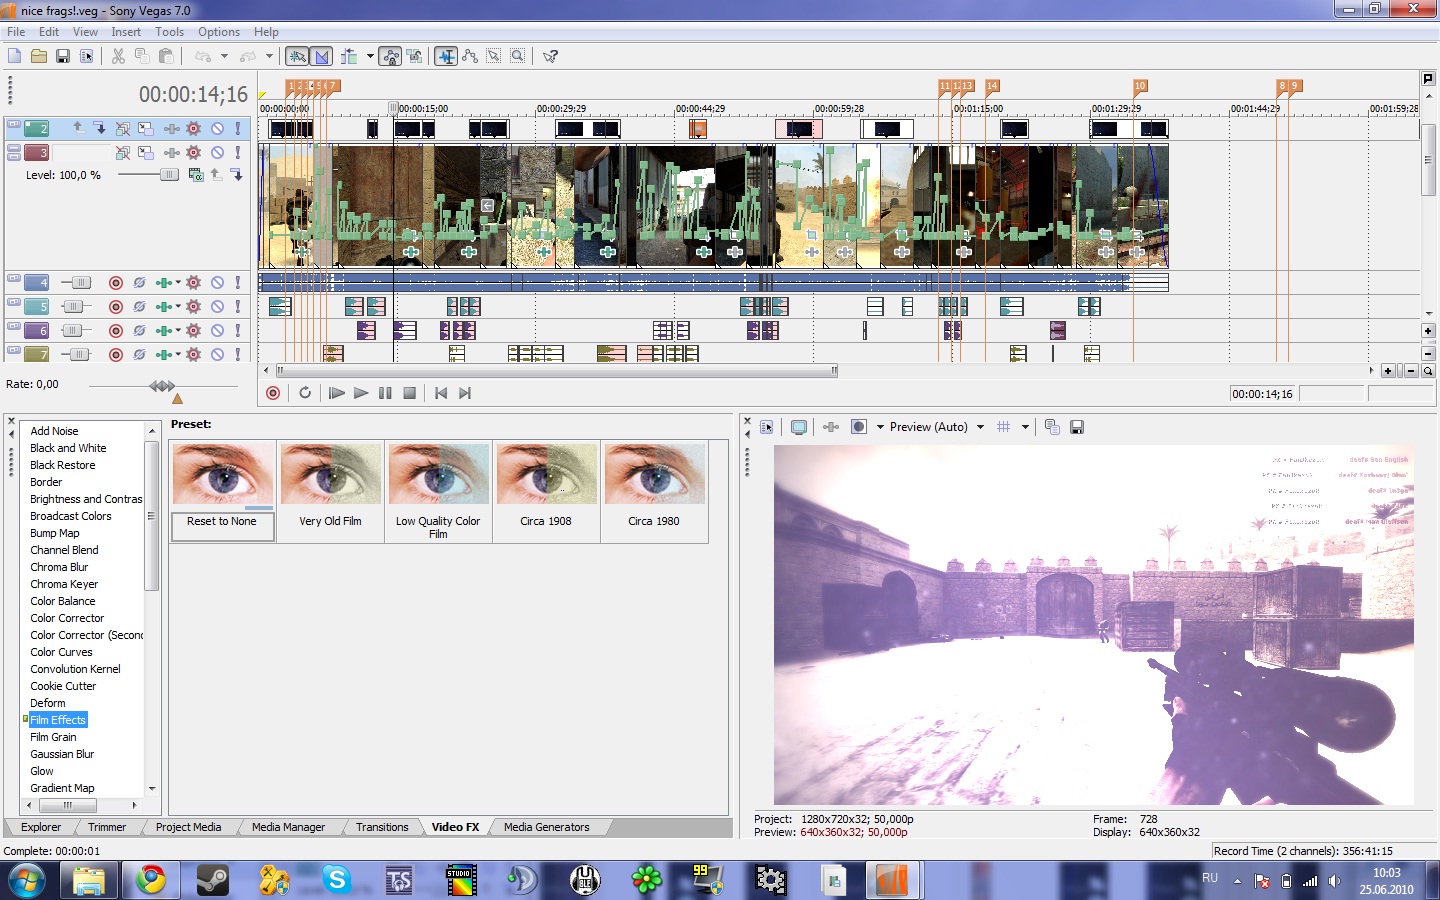Open automation settings dropdown on track 4
The height and width of the screenshot is (900, 1440).
click(x=178, y=283)
